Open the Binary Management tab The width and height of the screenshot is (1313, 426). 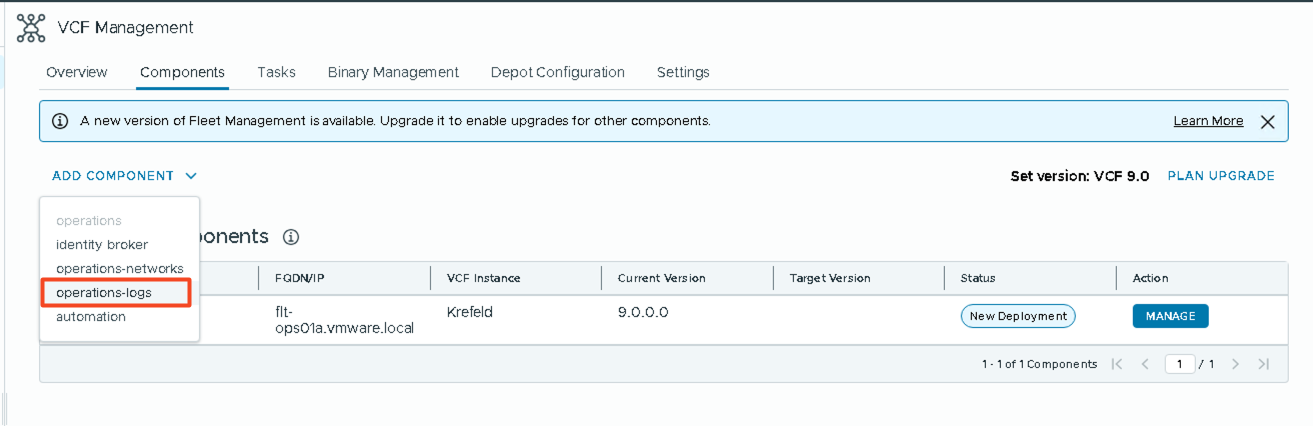[393, 72]
